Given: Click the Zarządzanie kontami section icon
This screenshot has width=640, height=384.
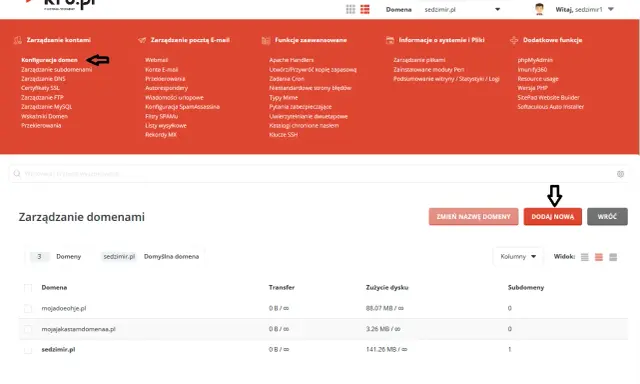Looking at the screenshot, I should (18, 40).
